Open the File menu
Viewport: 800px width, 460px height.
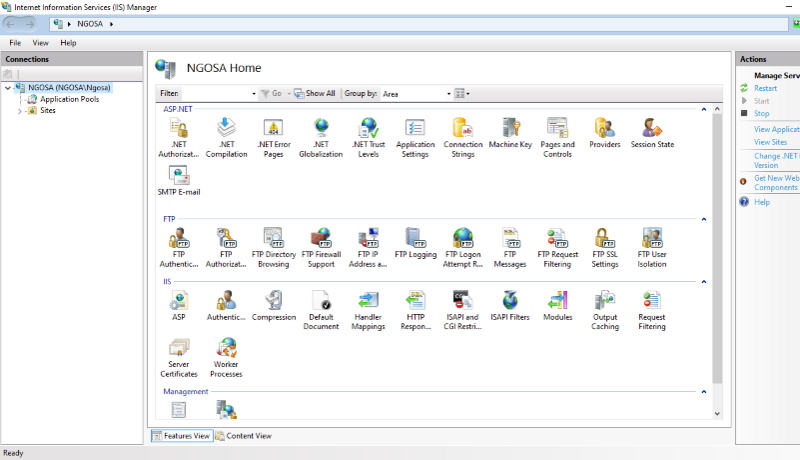[15, 43]
